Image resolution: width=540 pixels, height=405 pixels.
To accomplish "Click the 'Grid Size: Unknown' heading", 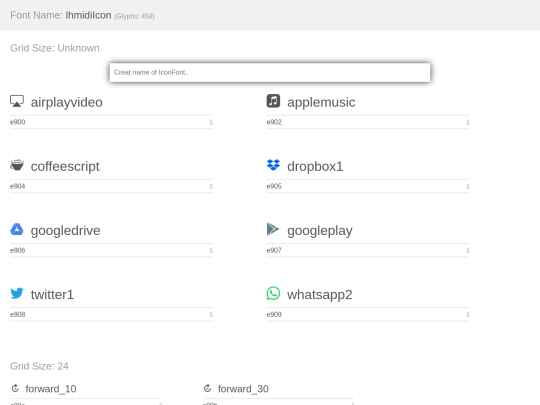I will coord(55,48).
